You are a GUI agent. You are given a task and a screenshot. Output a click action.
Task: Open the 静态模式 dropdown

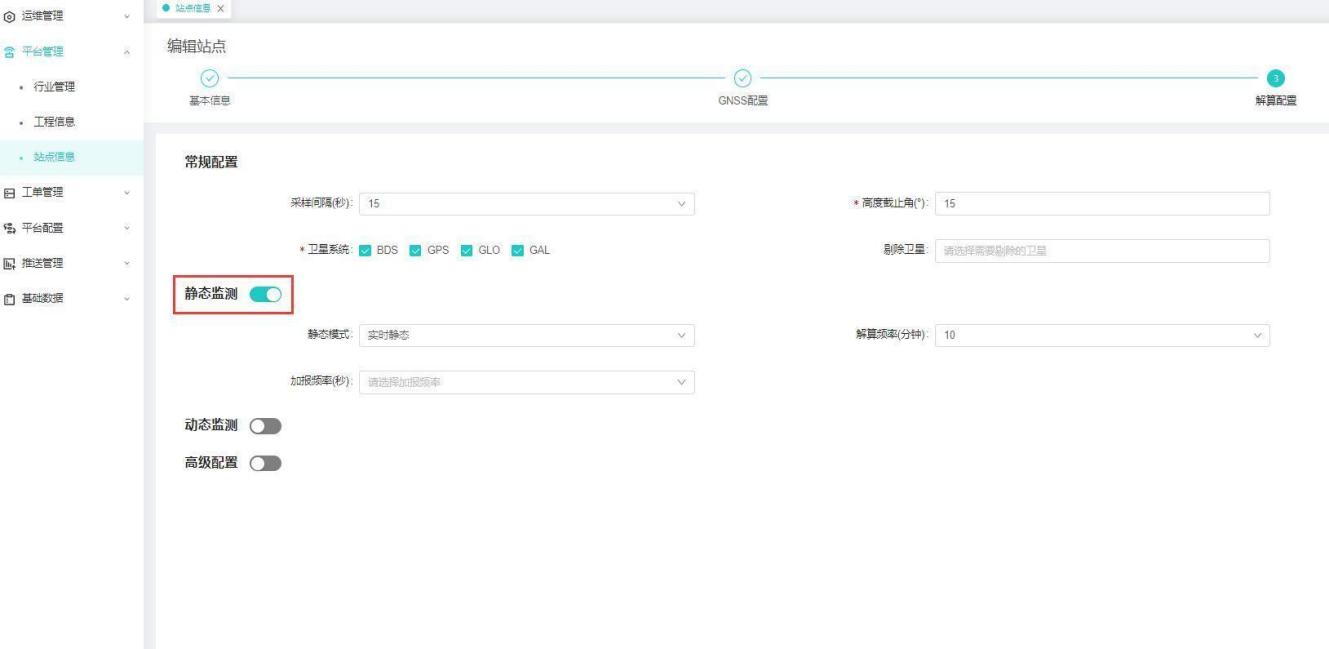point(526,335)
